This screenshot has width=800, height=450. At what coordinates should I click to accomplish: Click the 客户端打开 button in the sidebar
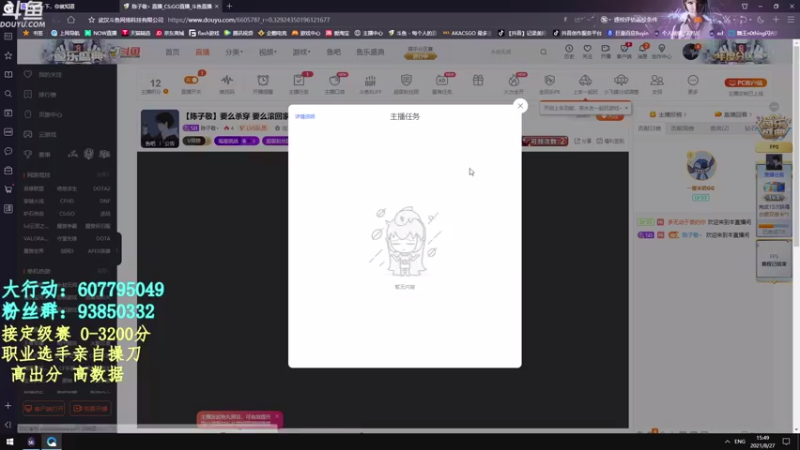click(x=44, y=409)
